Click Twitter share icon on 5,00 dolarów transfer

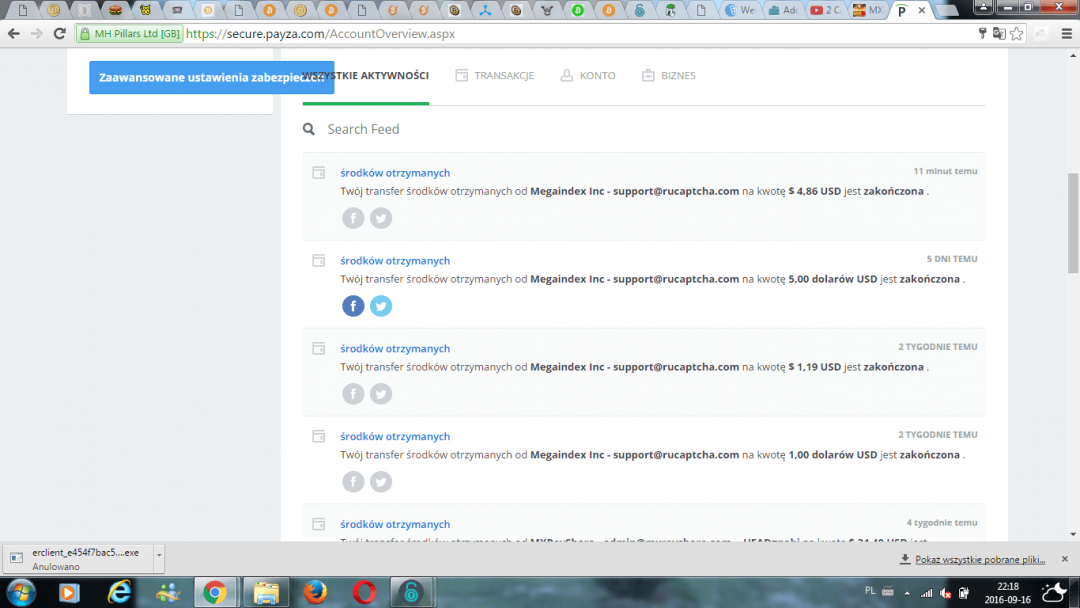(381, 306)
